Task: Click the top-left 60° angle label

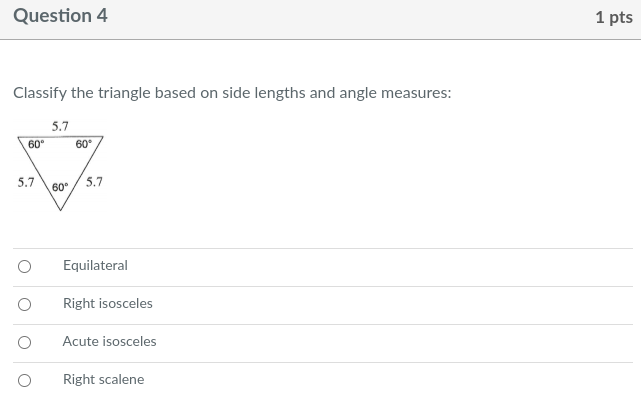Action: pyautogui.click(x=36, y=144)
